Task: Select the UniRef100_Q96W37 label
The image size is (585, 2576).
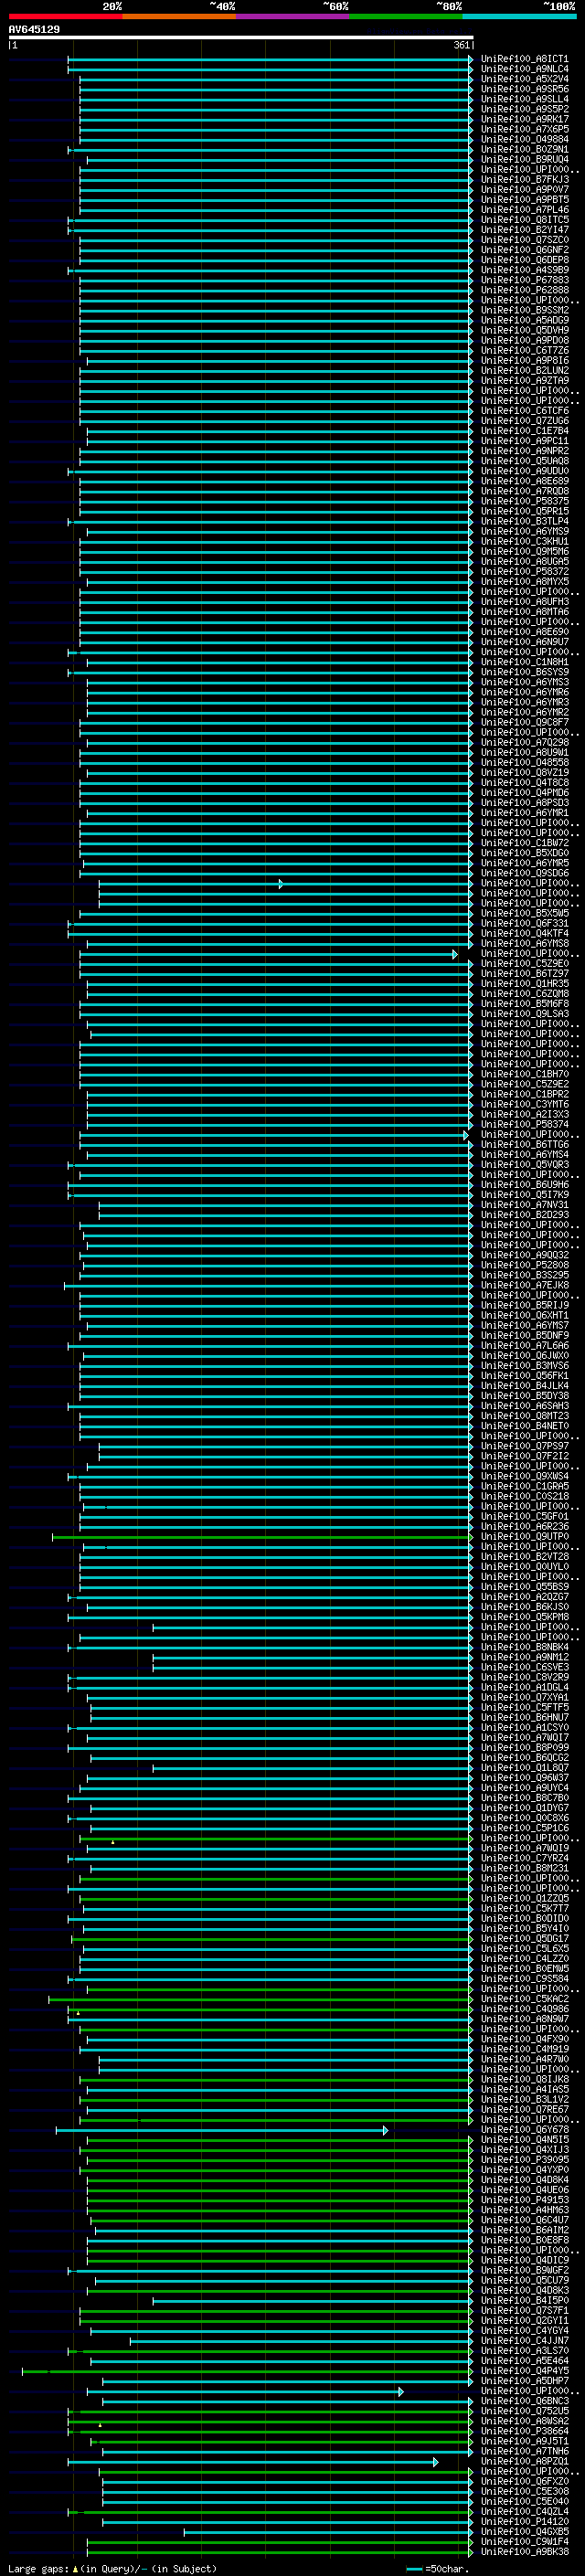Action: coord(525,1778)
